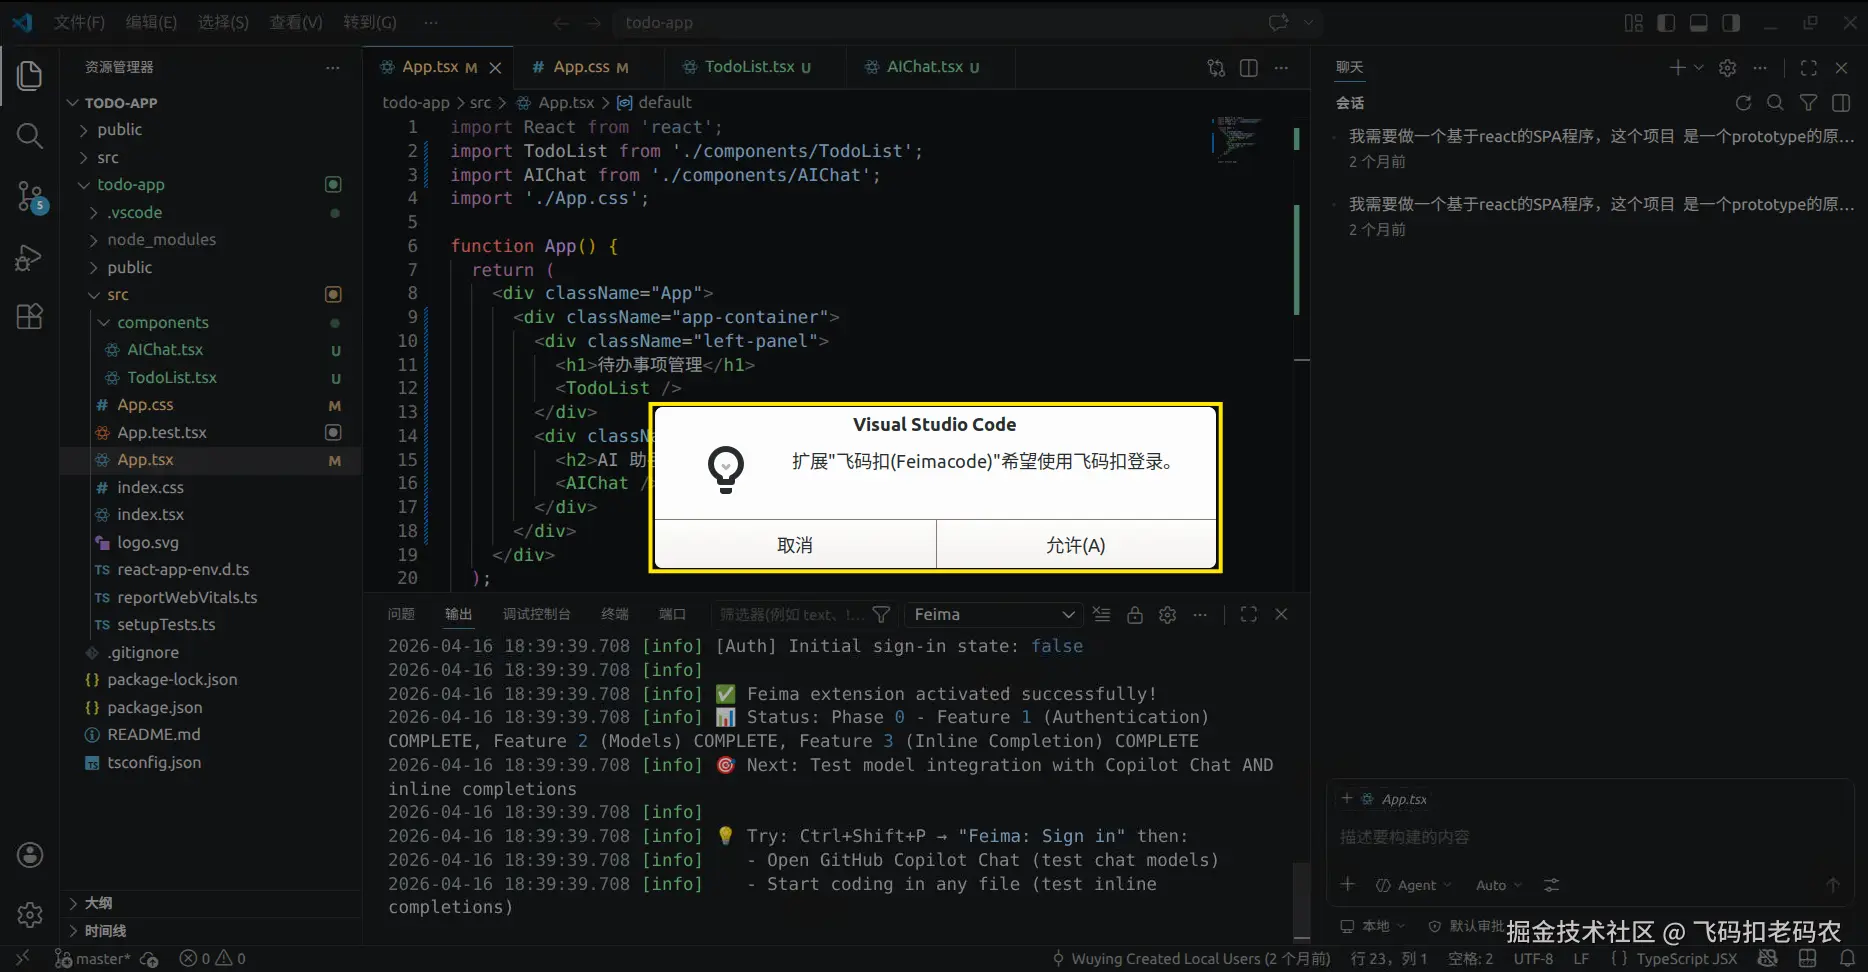This screenshot has width=1868, height=972.
Task: Open the 选择(S) menu
Action: click(x=223, y=23)
